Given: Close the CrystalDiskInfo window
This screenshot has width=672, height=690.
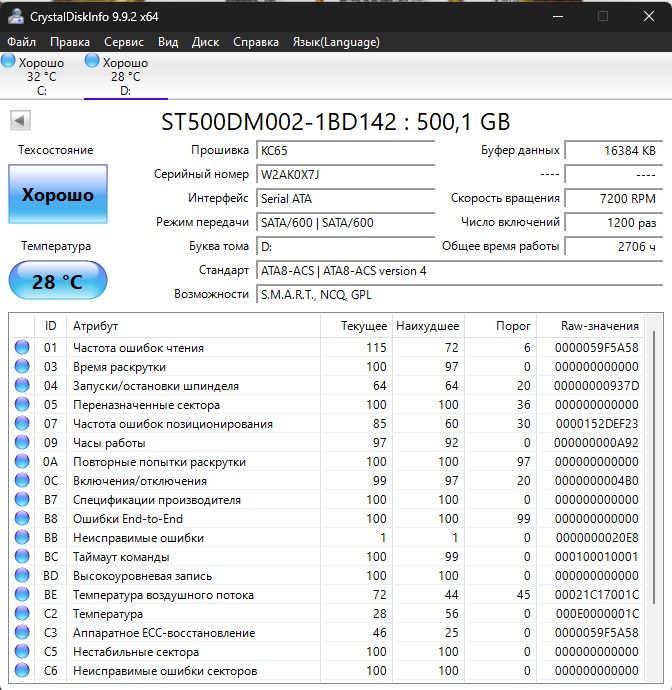Looking at the screenshot, I should click(x=649, y=16).
